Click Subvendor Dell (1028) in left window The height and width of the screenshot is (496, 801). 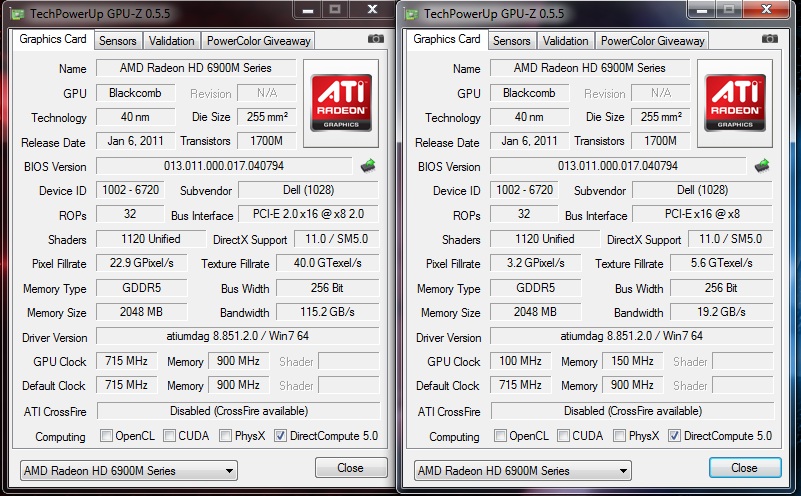309,190
